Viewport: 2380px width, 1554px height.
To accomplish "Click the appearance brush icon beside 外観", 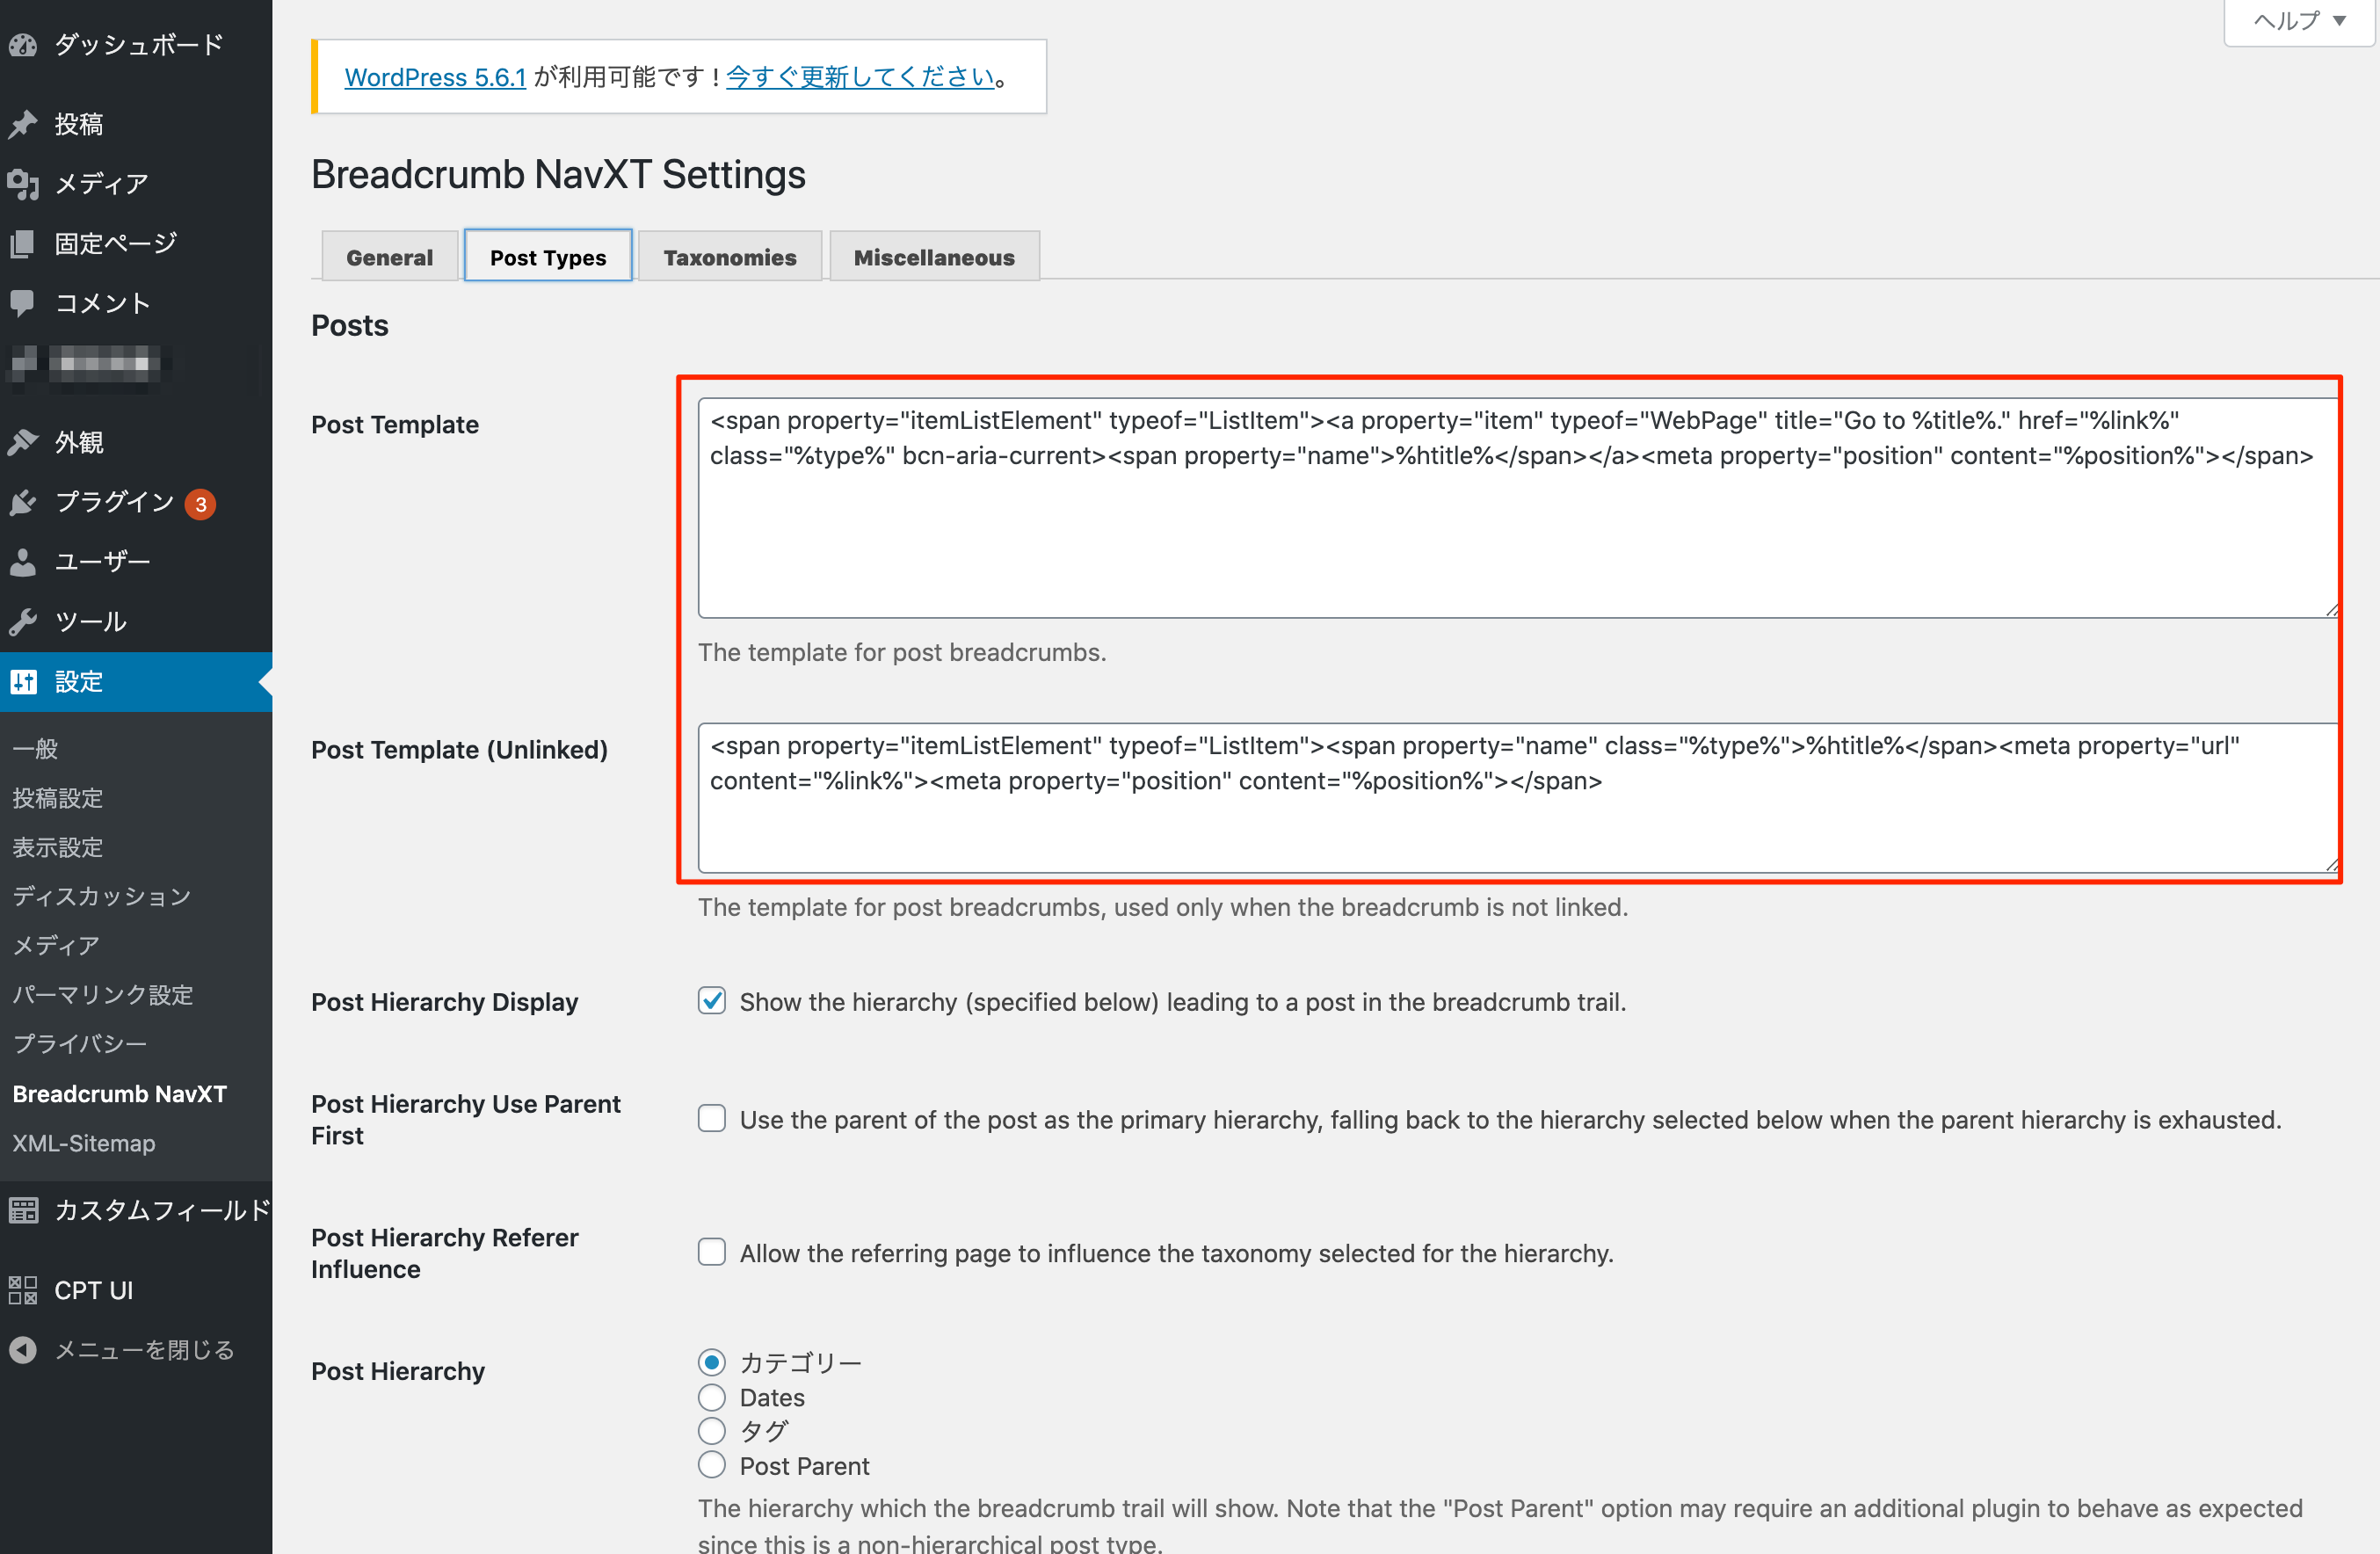I will tap(23, 442).
